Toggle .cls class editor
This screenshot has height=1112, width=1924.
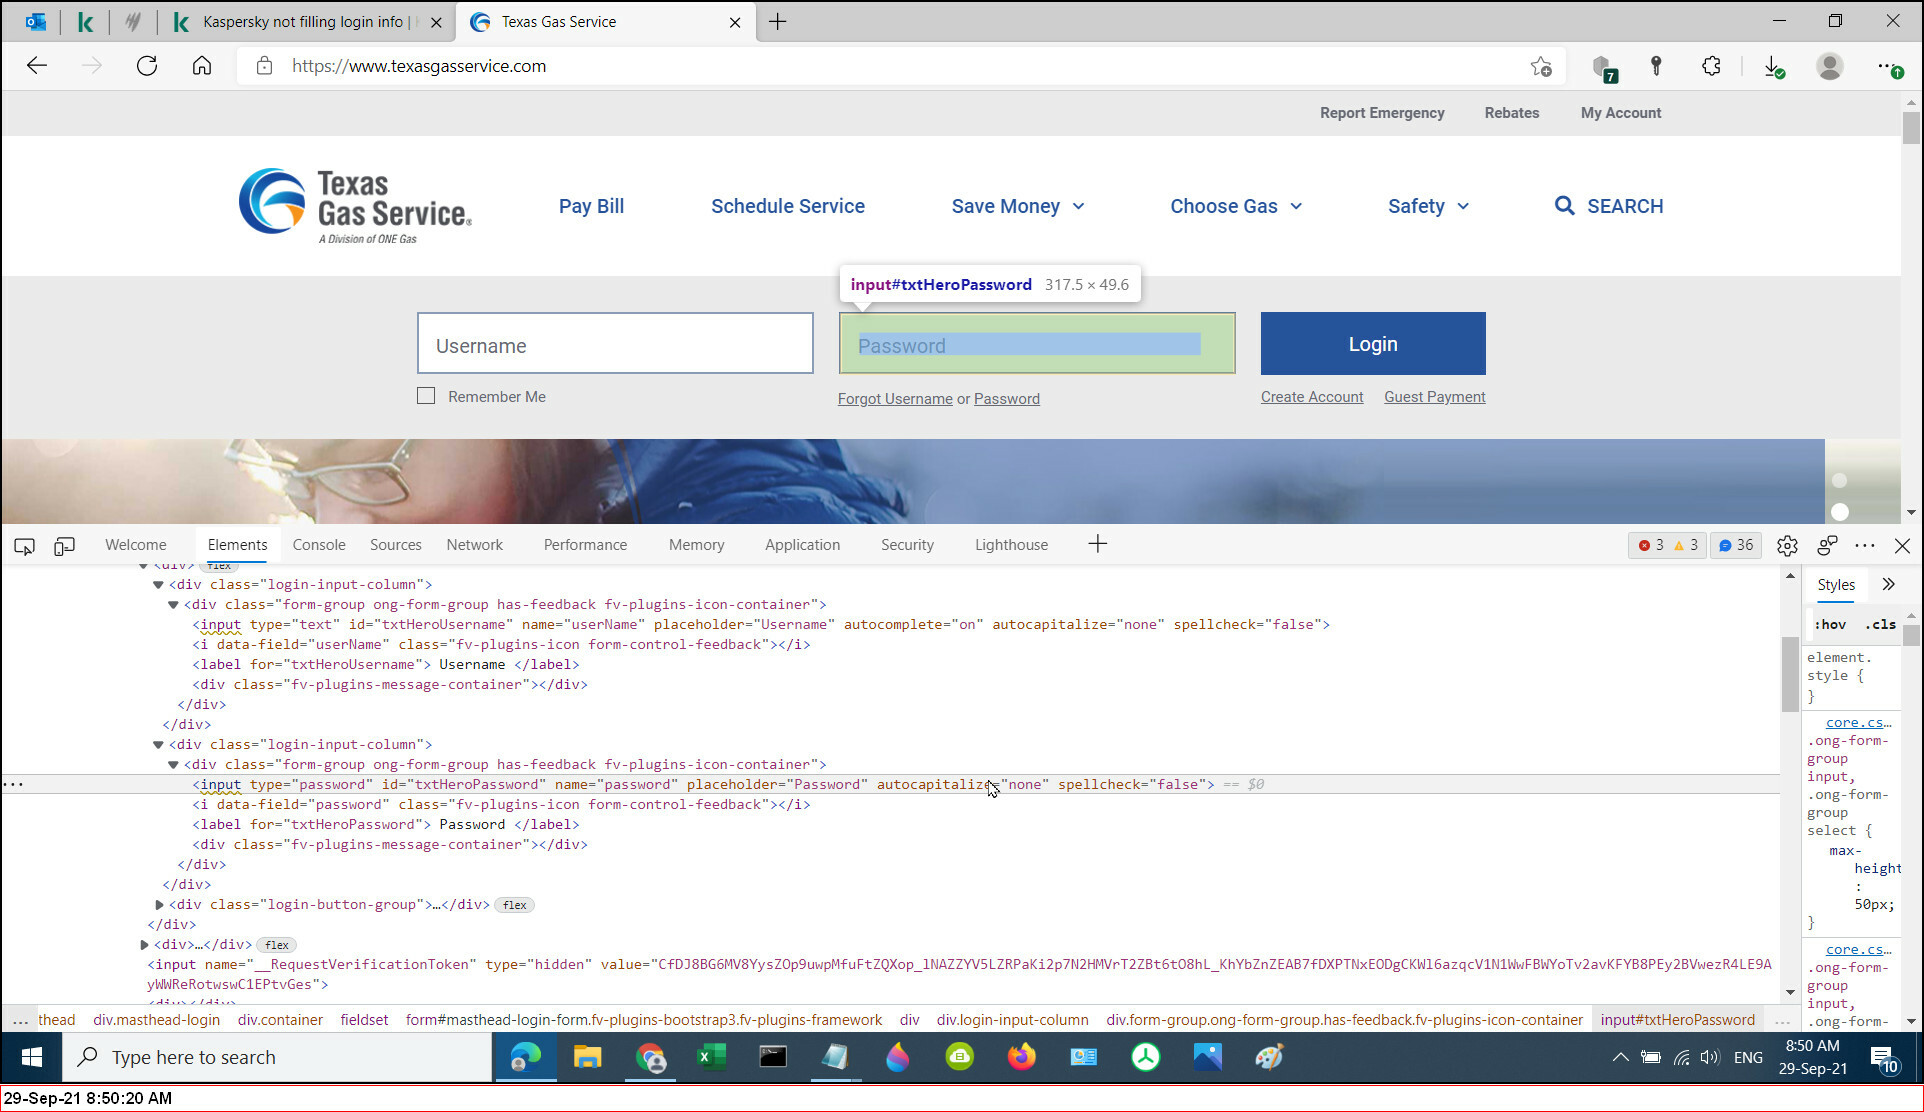pyautogui.click(x=1880, y=624)
